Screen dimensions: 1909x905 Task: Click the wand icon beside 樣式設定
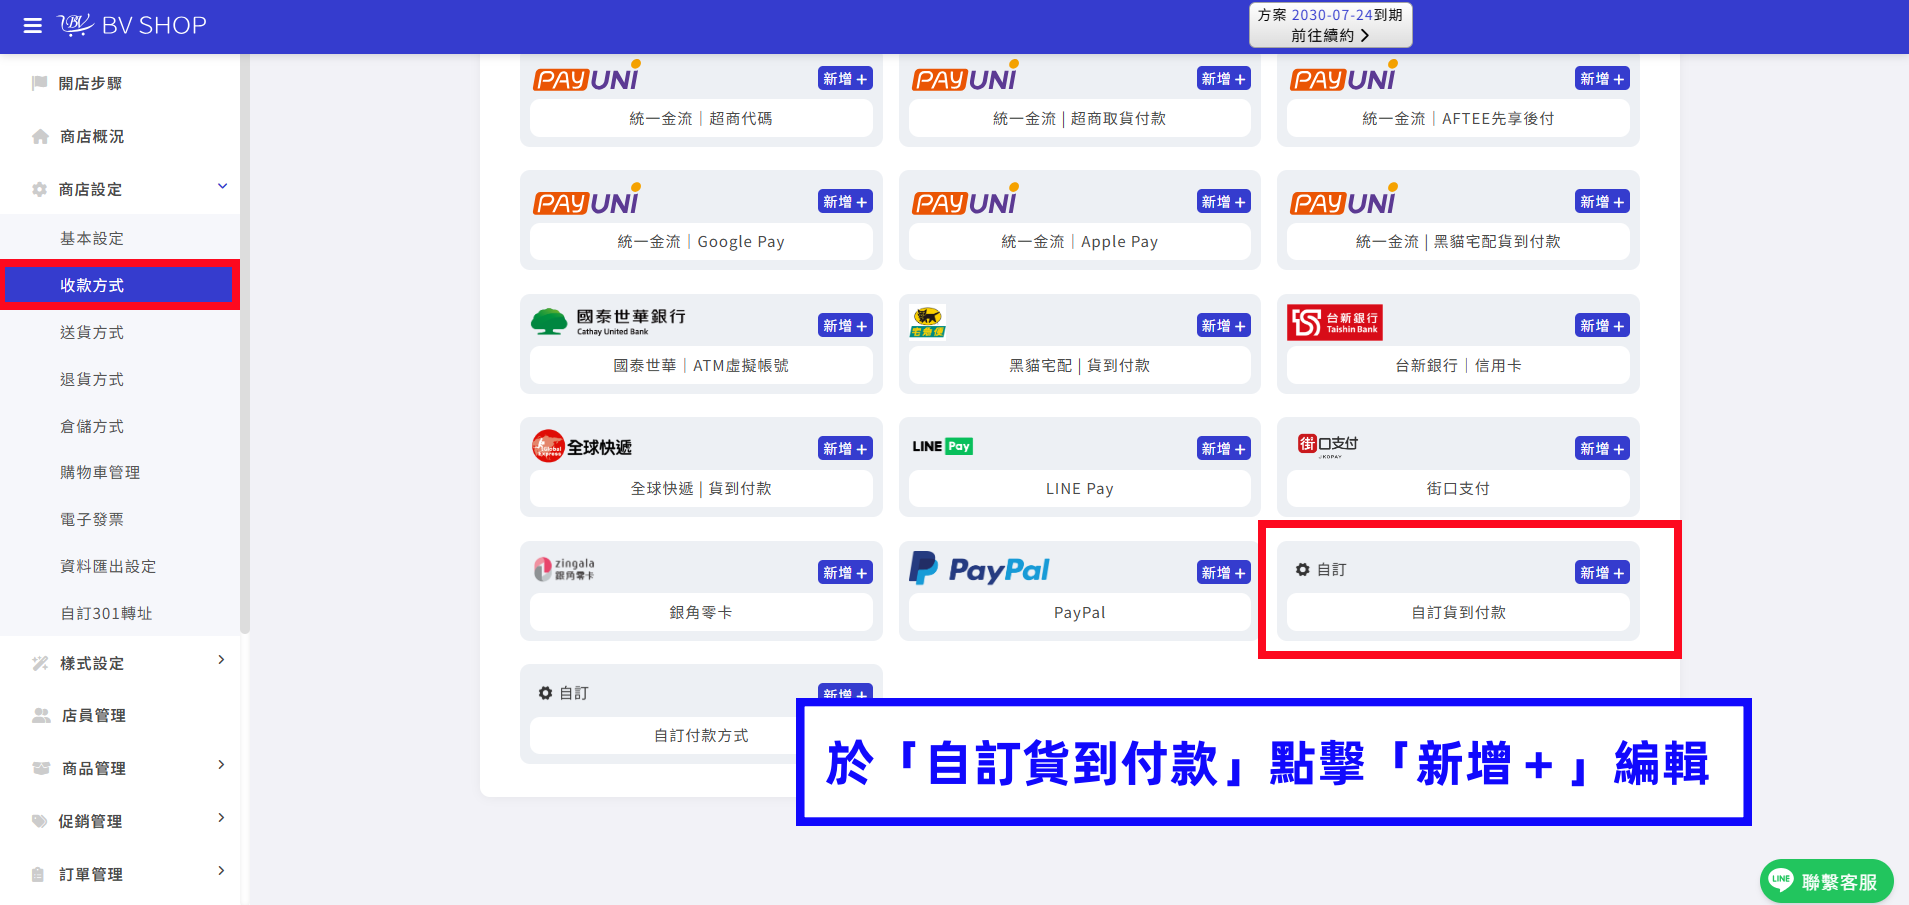pyautogui.click(x=40, y=663)
